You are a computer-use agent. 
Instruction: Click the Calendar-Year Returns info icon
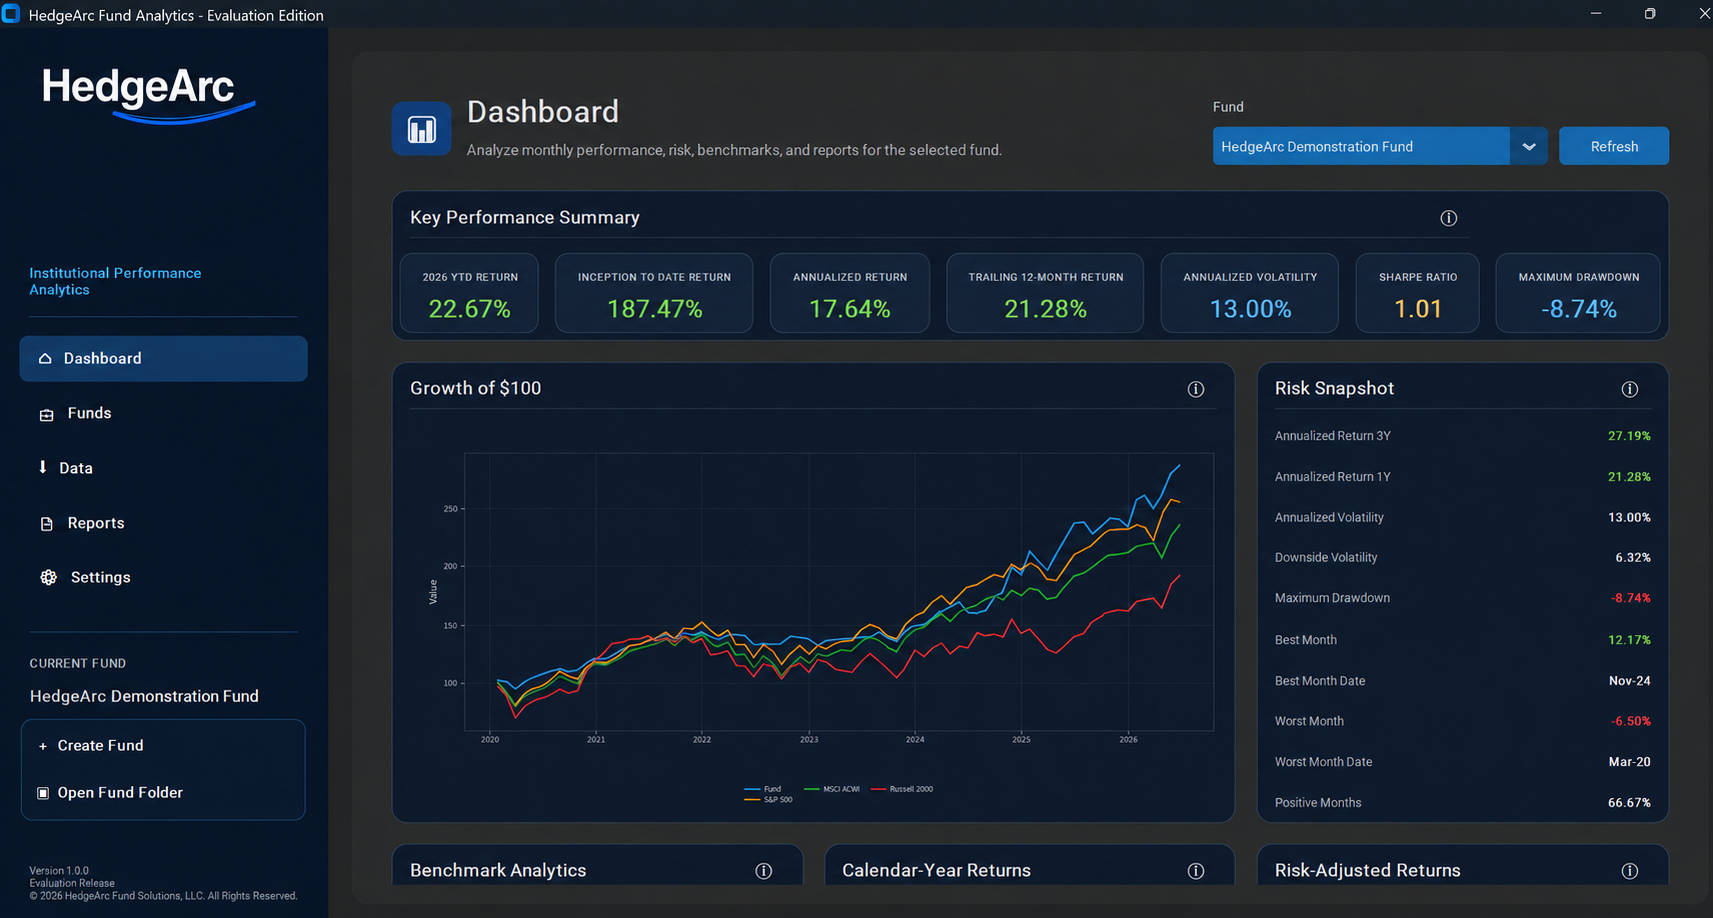pos(1195,871)
